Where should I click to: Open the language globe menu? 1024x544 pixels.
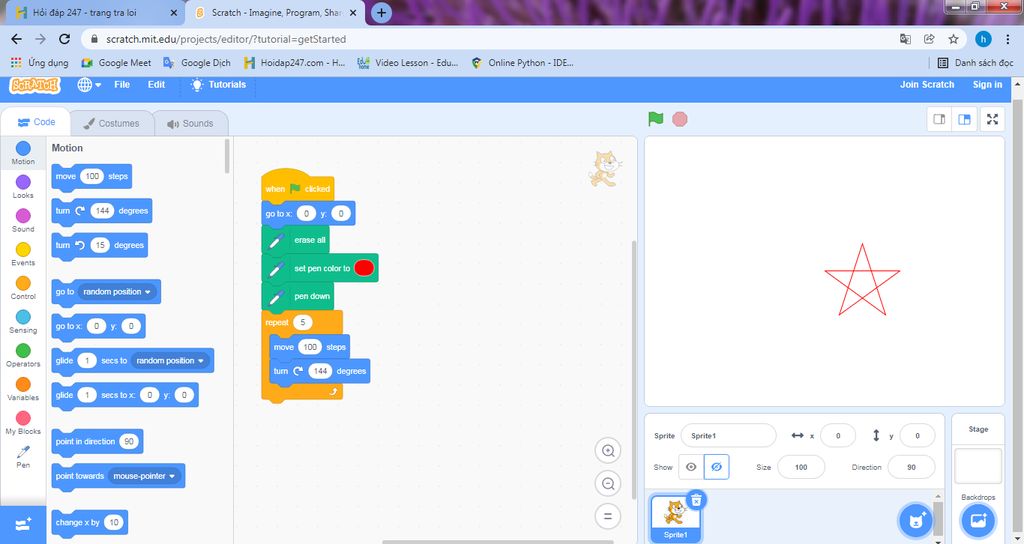[89, 85]
